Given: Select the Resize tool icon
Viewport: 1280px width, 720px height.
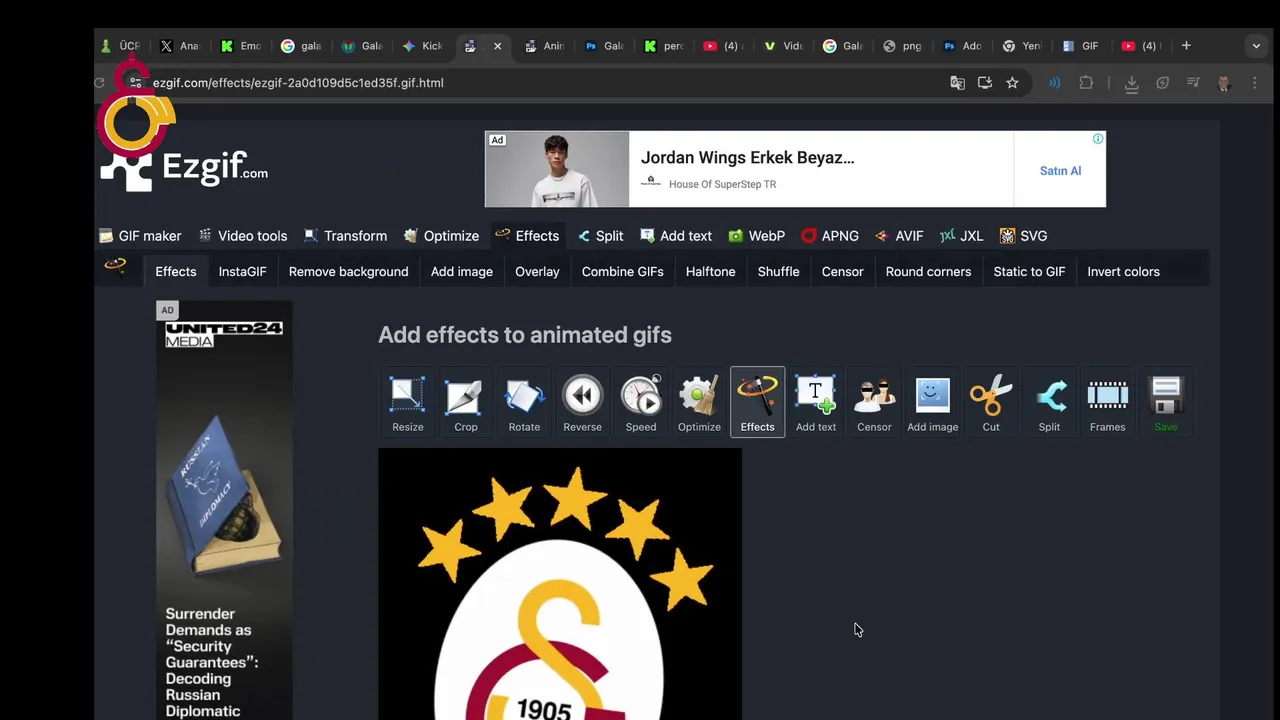Looking at the screenshot, I should coord(407,402).
